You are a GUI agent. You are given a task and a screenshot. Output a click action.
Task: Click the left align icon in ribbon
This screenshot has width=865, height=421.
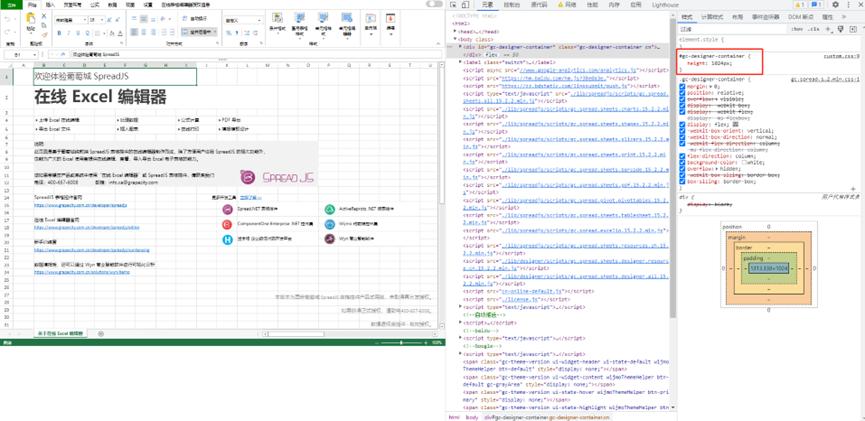click(x=134, y=32)
